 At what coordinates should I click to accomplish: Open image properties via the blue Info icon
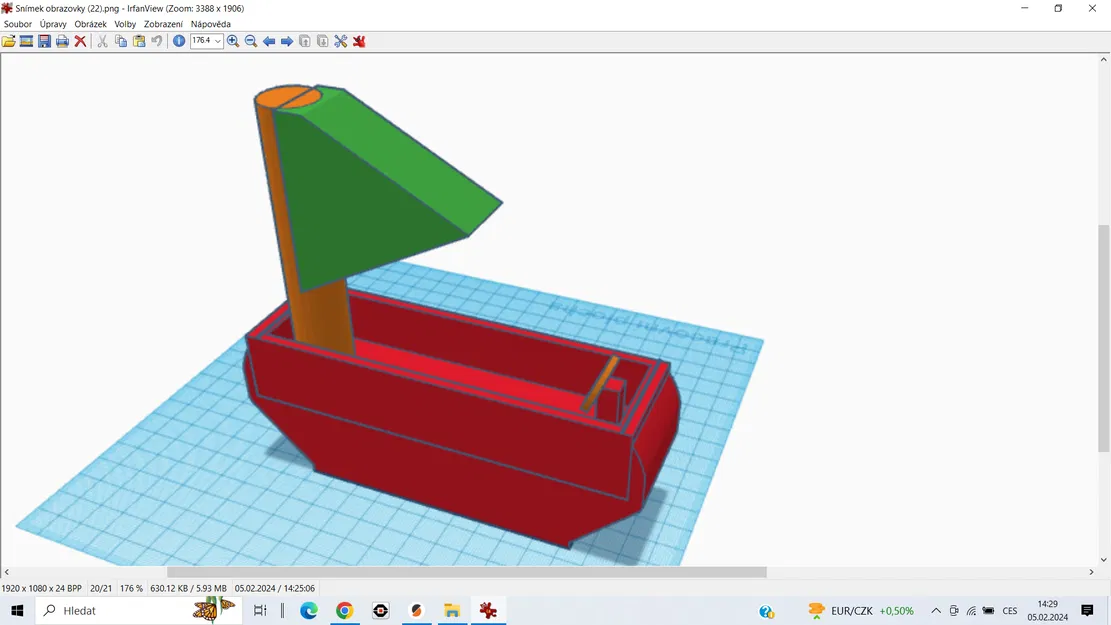(x=177, y=41)
